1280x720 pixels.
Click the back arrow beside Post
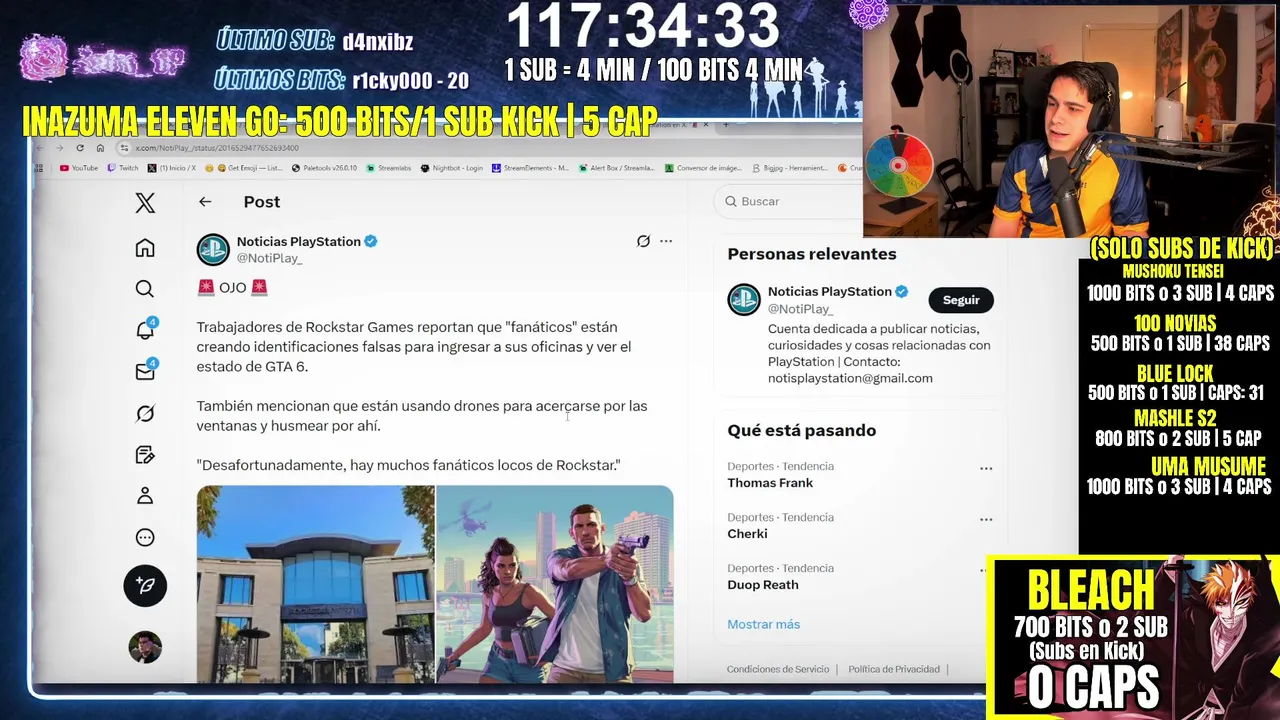pos(205,202)
